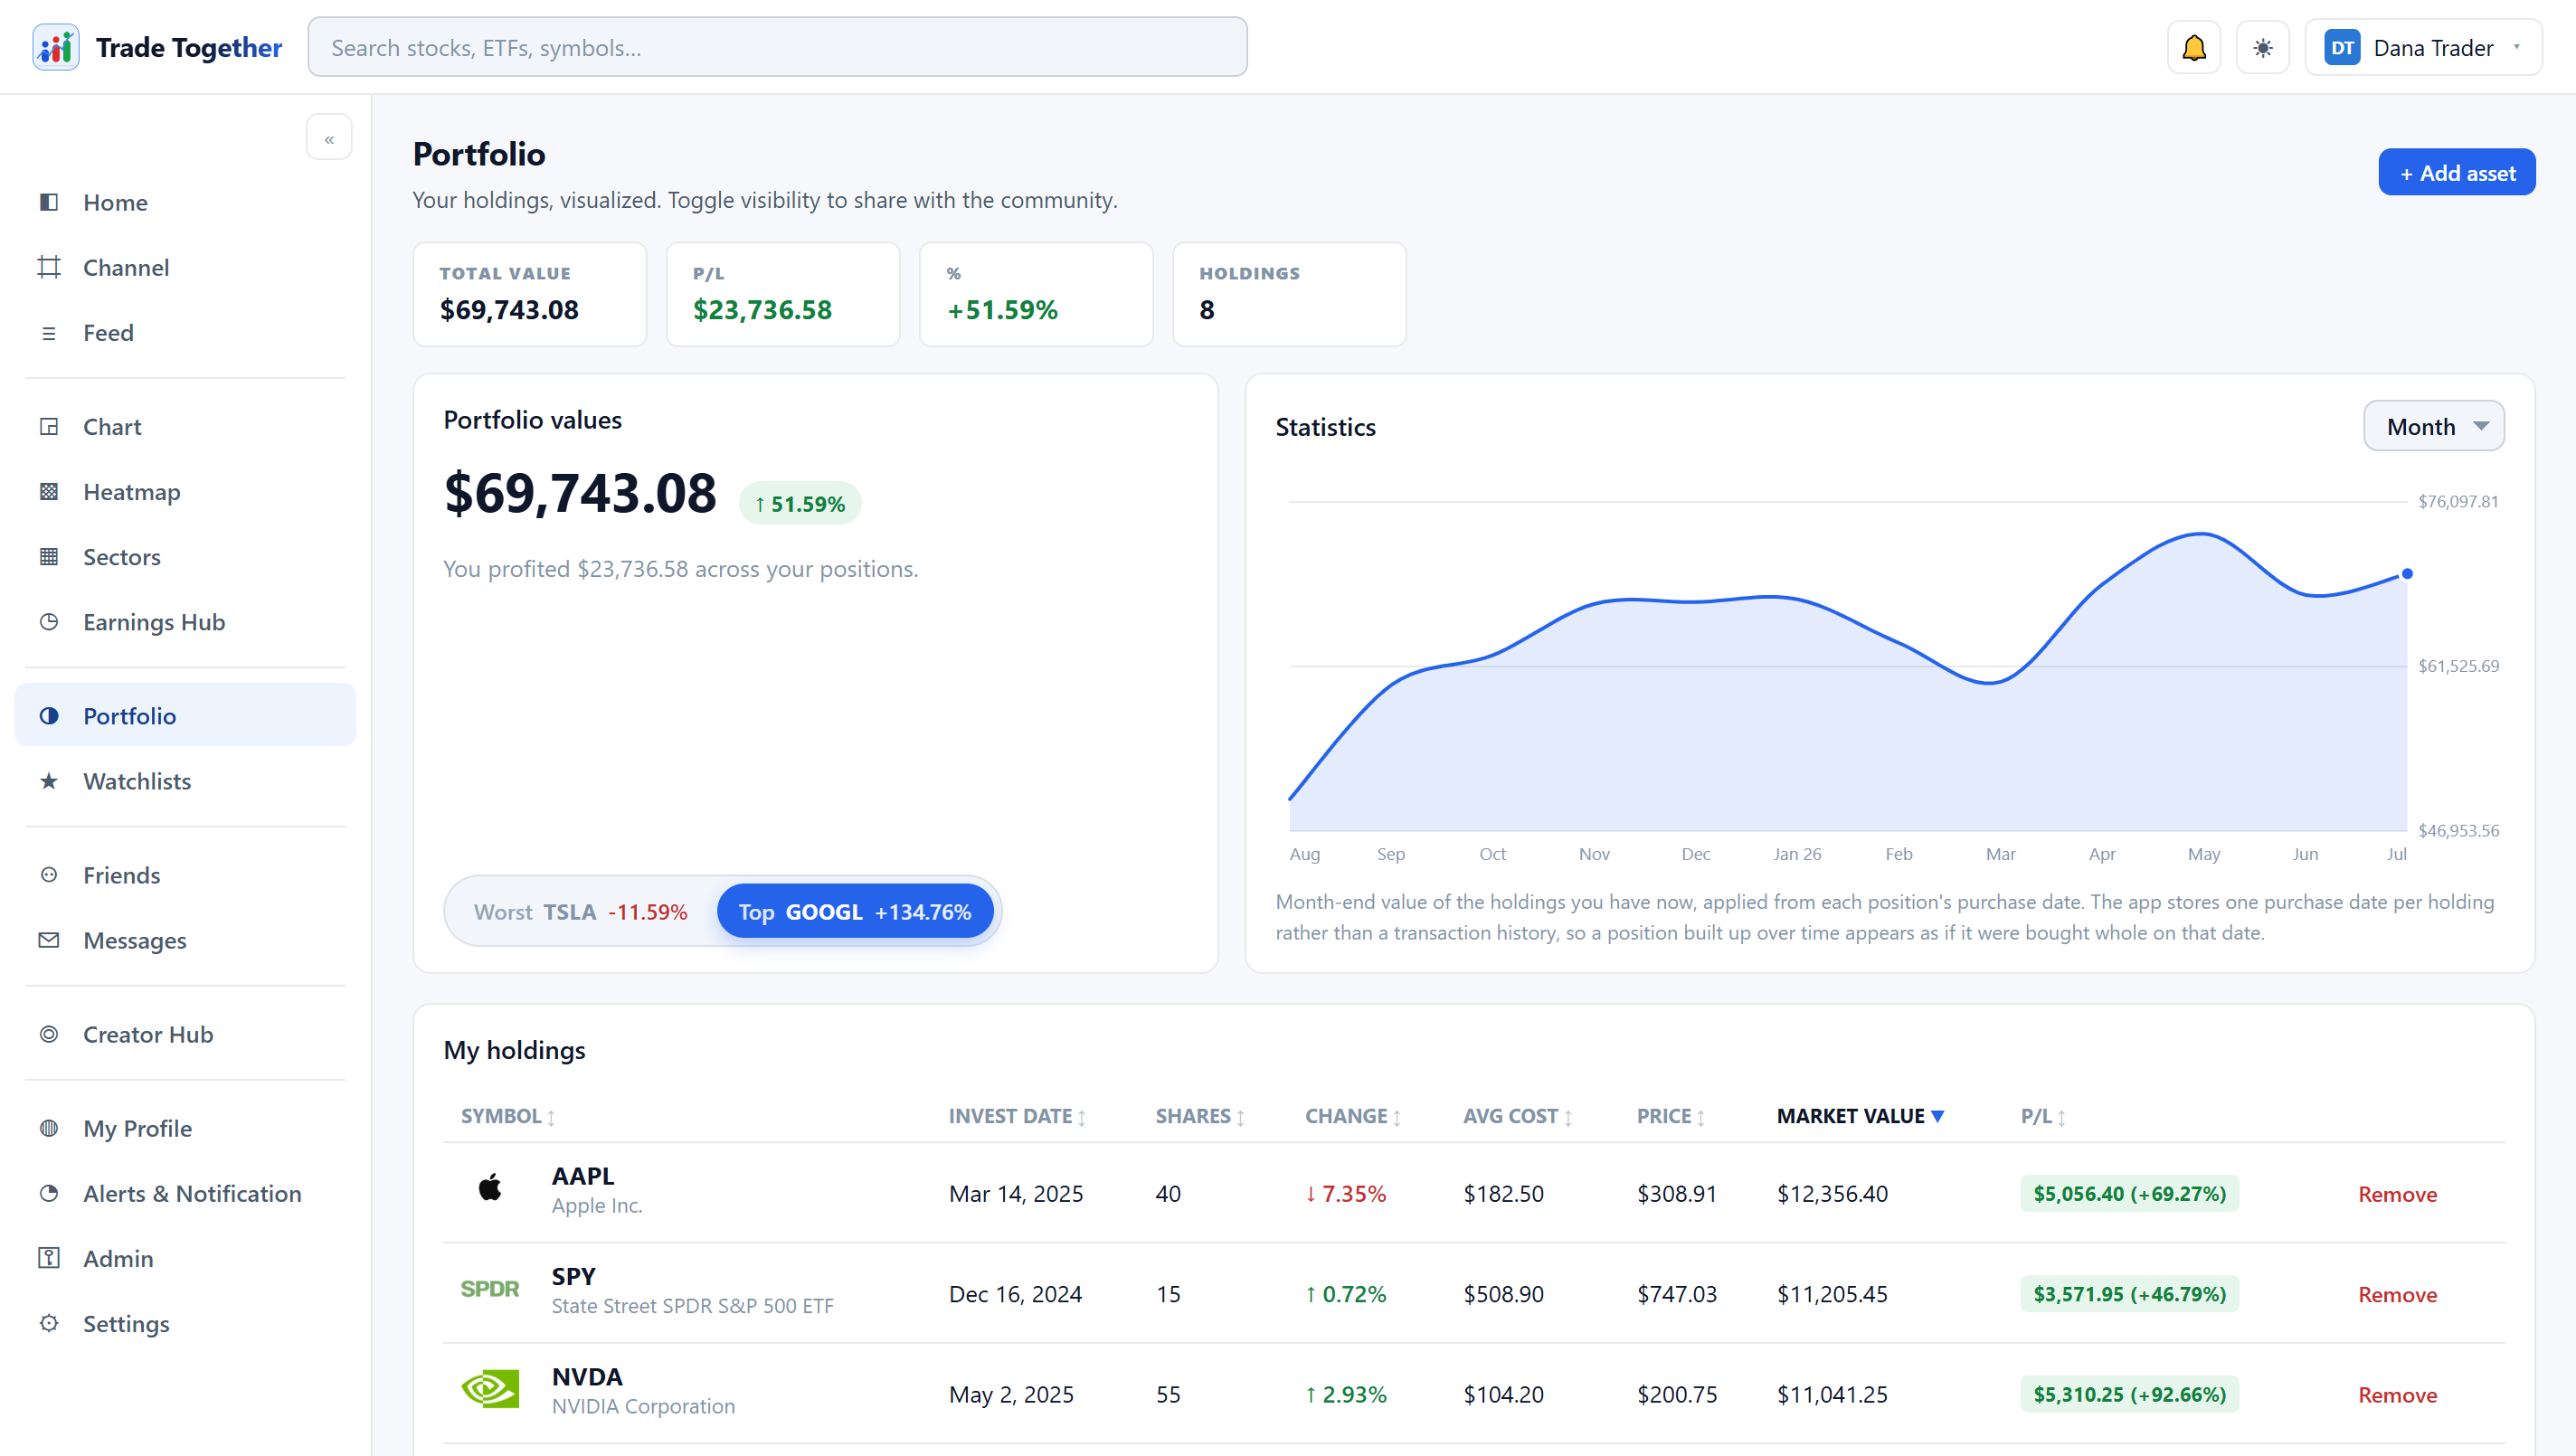Image resolution: width=2576 pixels, height=1456 pixels.
Task: Navigate to Earnings Hub
Action: tap(185, 622)
